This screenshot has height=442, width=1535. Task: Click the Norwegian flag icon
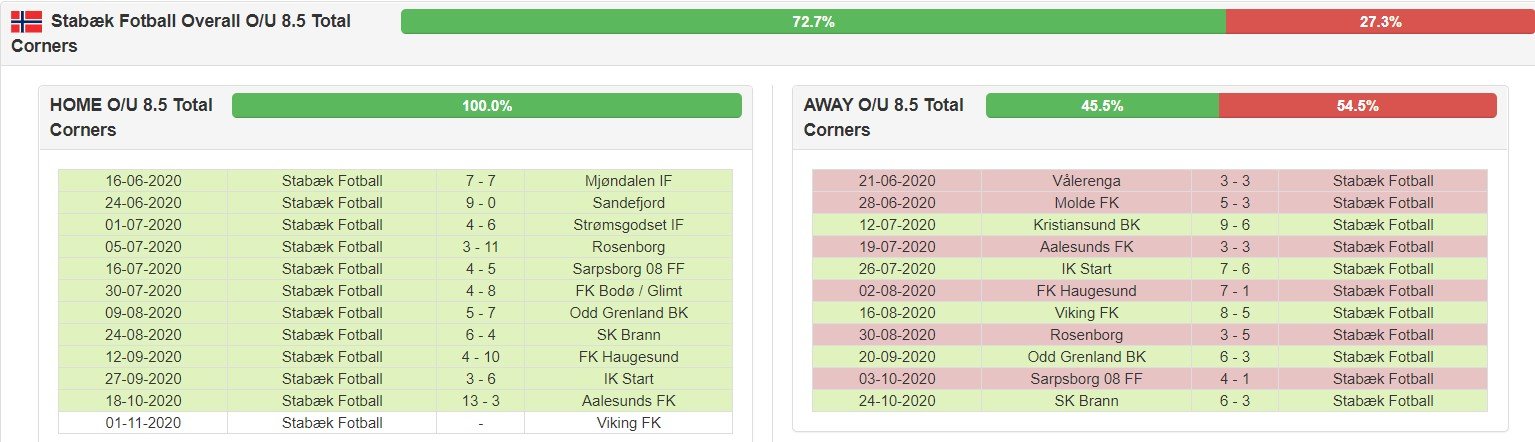click(x=27, y=21)
